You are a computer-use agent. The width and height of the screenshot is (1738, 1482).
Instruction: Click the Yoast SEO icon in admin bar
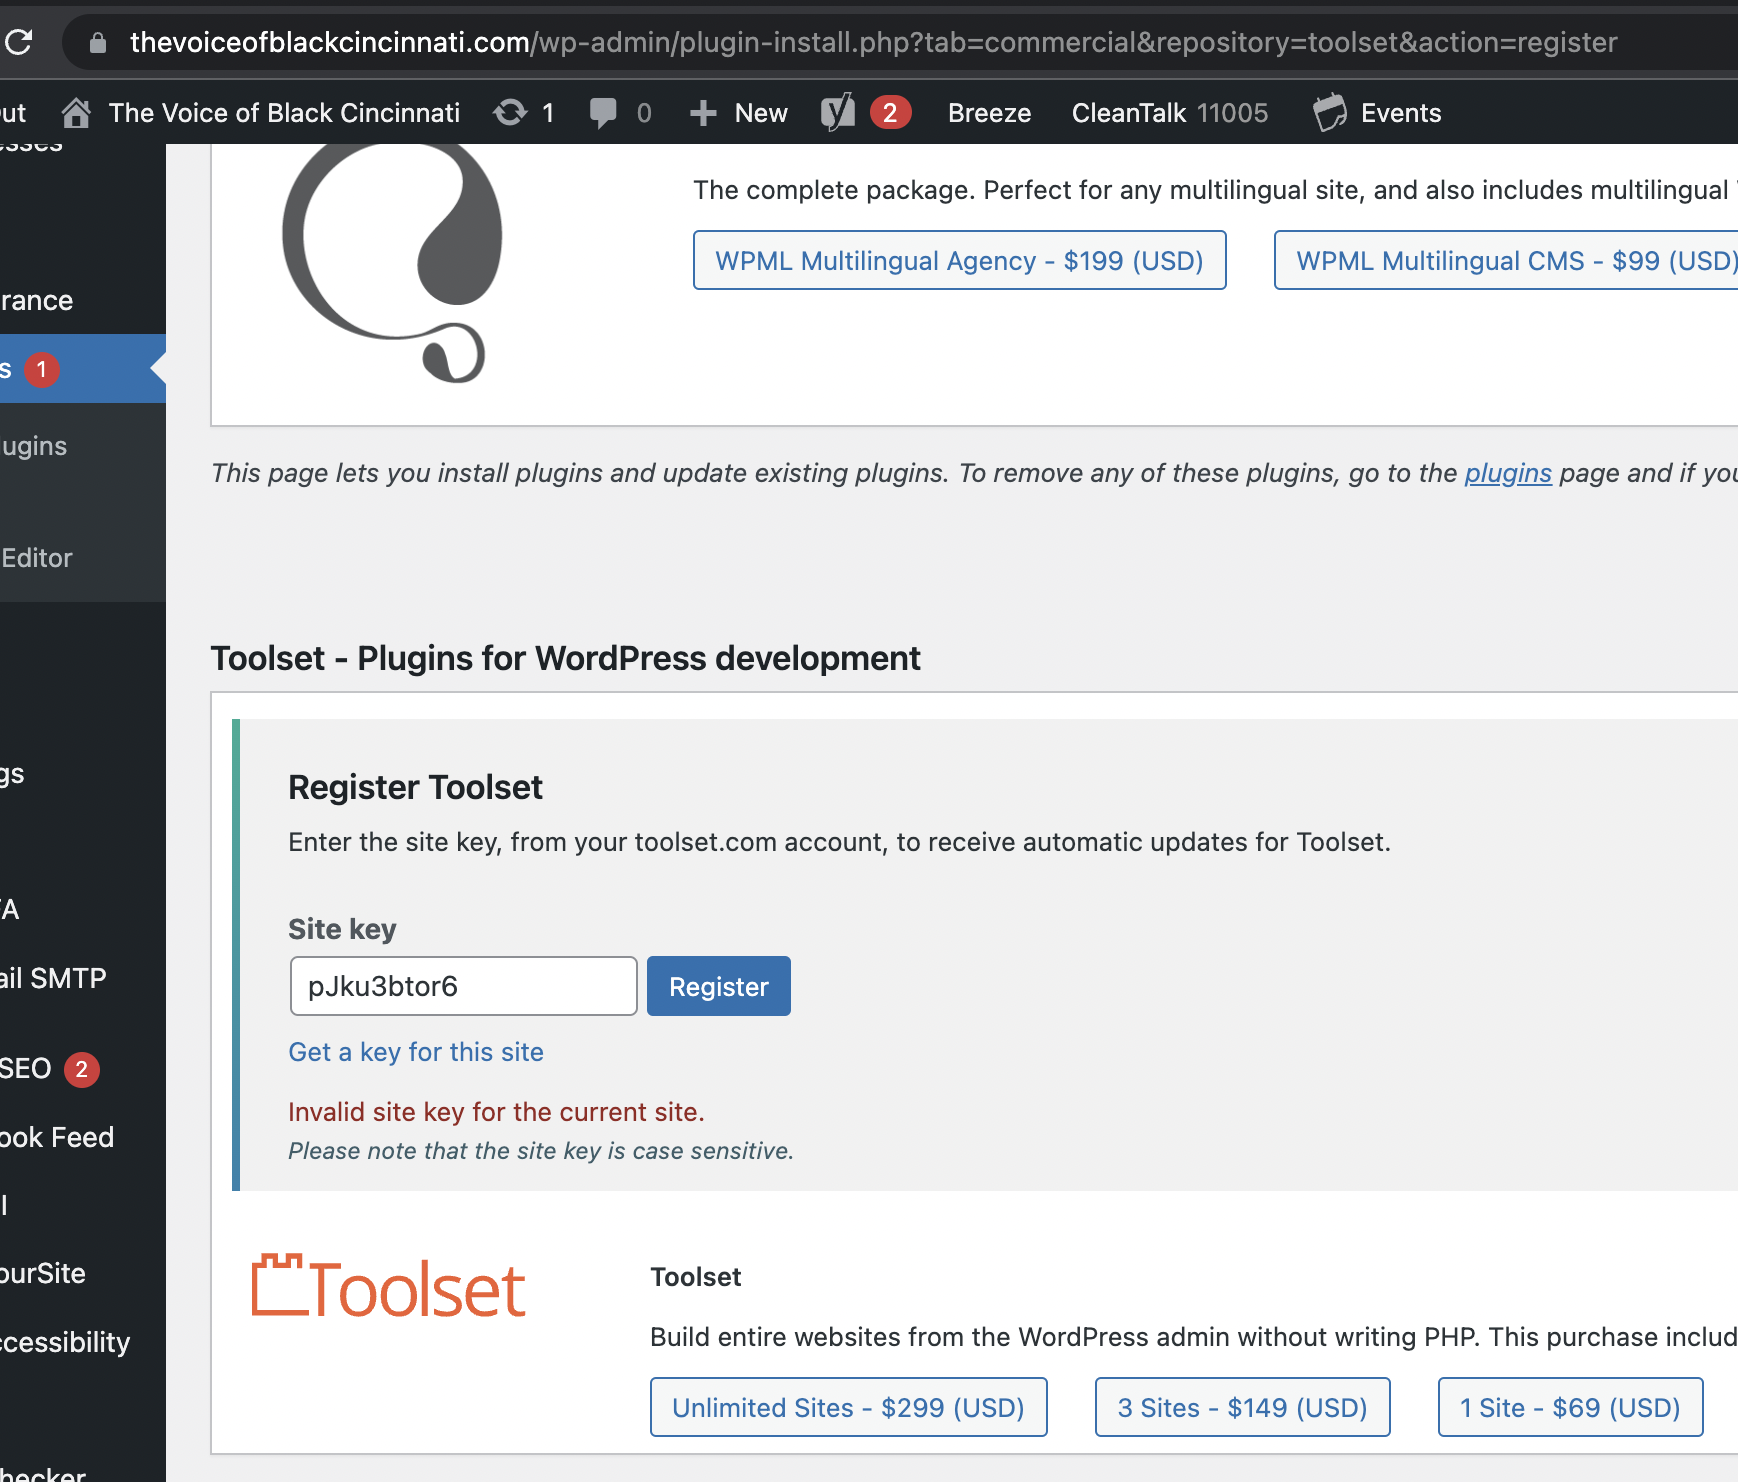point(838,113)
